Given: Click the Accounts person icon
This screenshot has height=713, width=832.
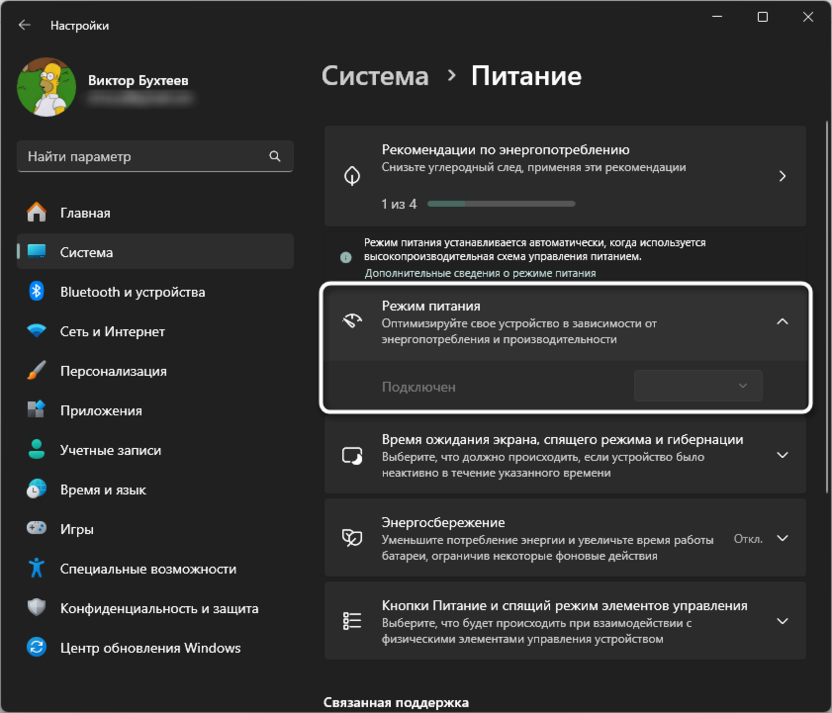Looking at the screenshot, I should pos(37,450).
